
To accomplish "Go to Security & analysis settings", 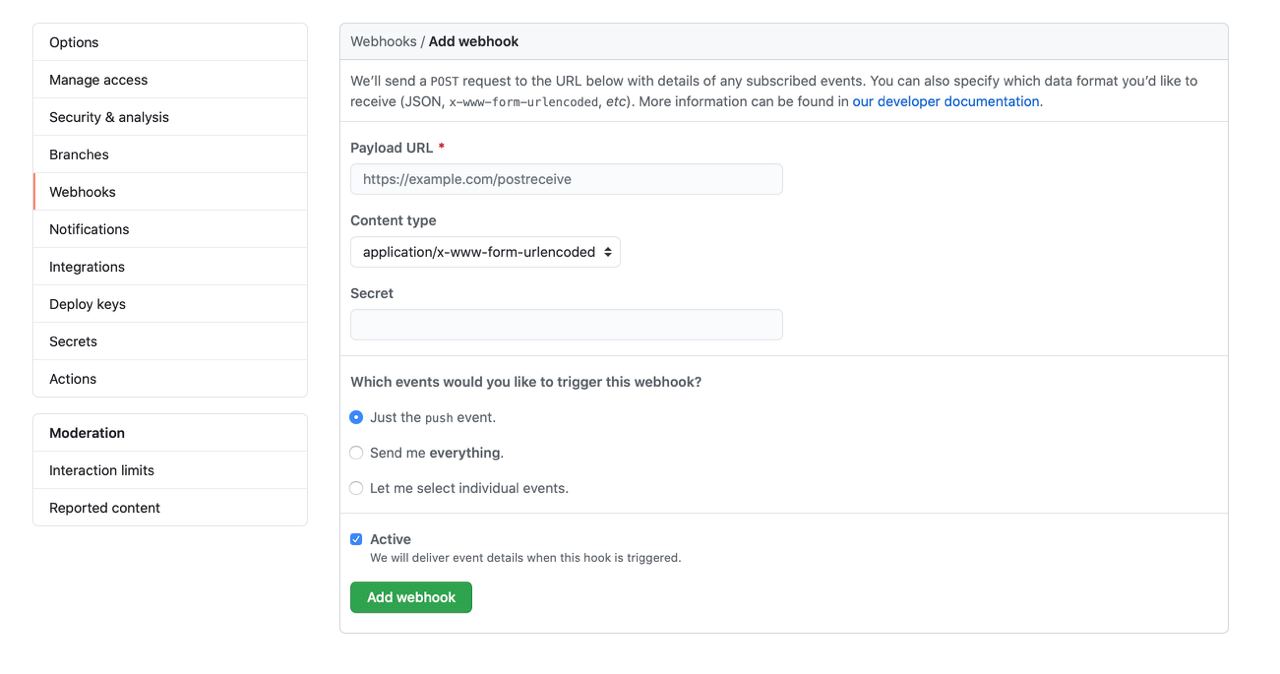I will click(x=170, y=117).
